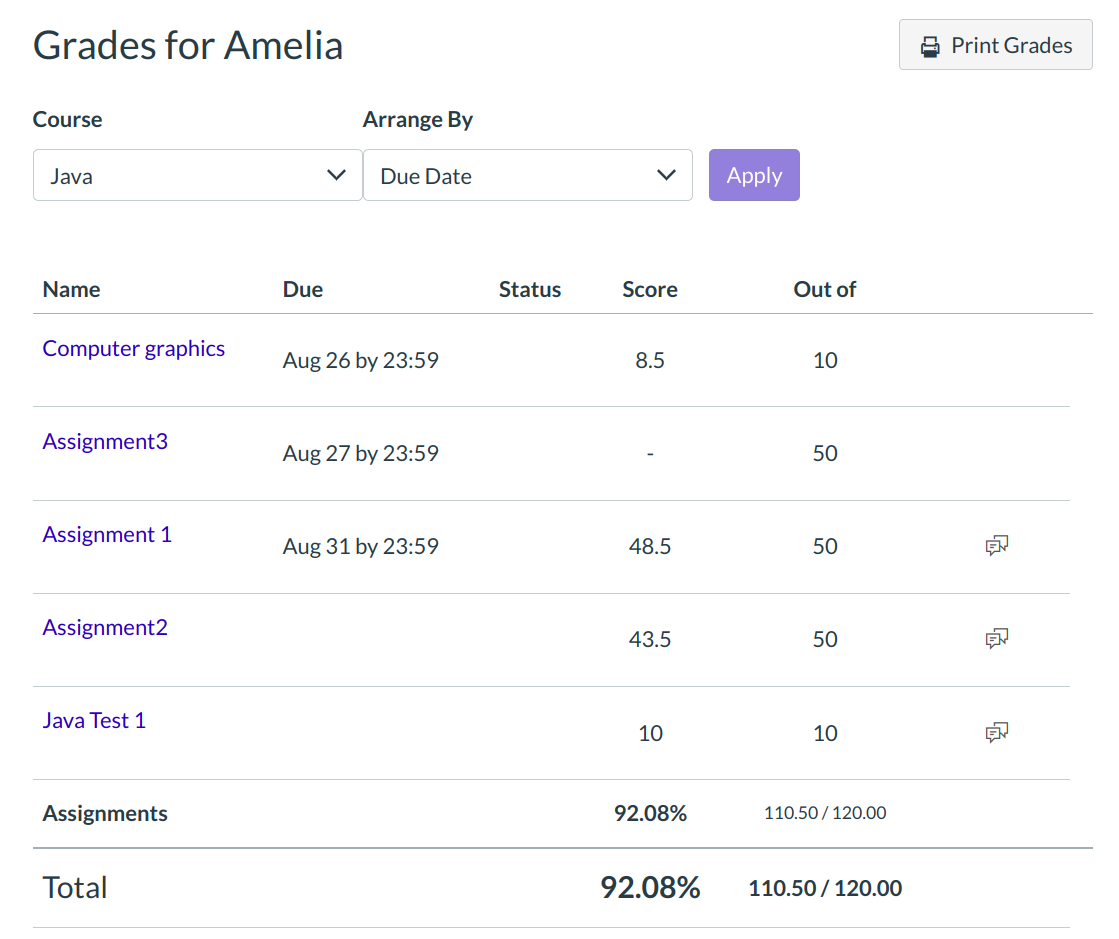Screen dimensions: 1119x939
Task: Open comments icon for Assignment 1
Action: click(996, 545)
